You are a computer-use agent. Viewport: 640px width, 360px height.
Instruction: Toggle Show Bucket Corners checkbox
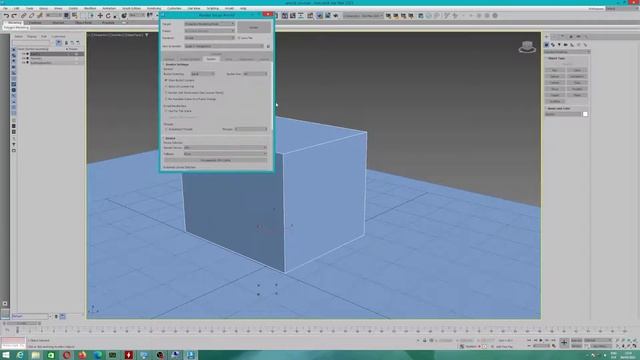click(x=166, y=80)
